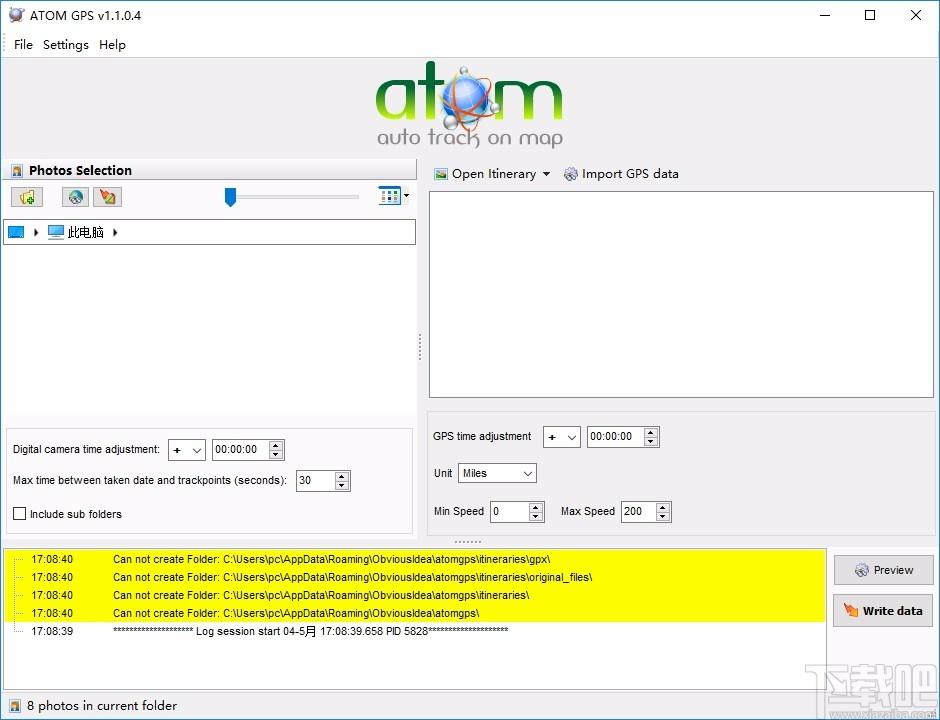Click the vertical panel splitter handle
This screenshot has width=940, height=720.
click(420, 347)
